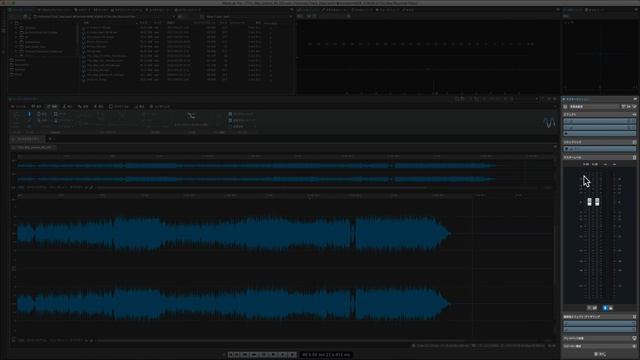Toggle the blue-highlighted button below the level meters
This screenshot has height=360, width=640.
pyautogui.click(x=605, y=308)
